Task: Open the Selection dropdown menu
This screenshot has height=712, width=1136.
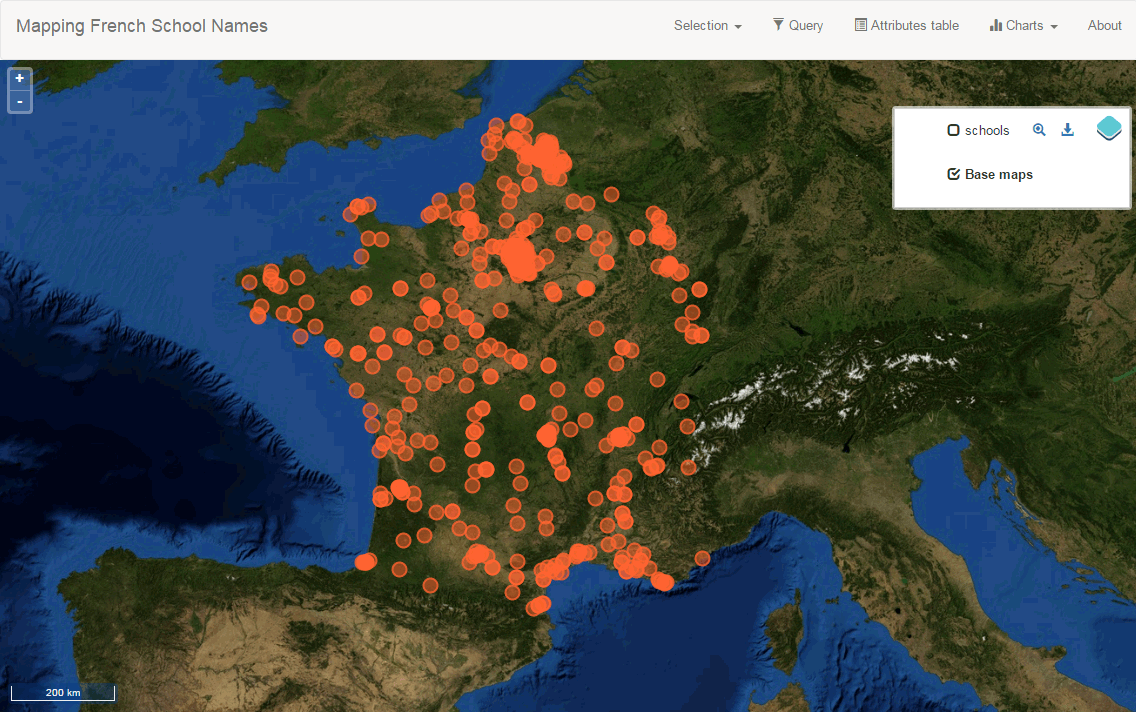Action: pos(707,26)
